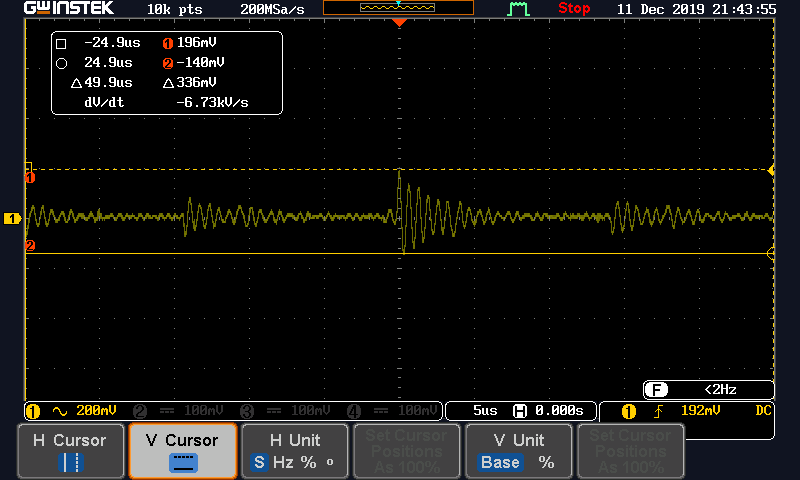Open the H Unit softkey
This screenshot has width=800, height=480.
(295, 451)
